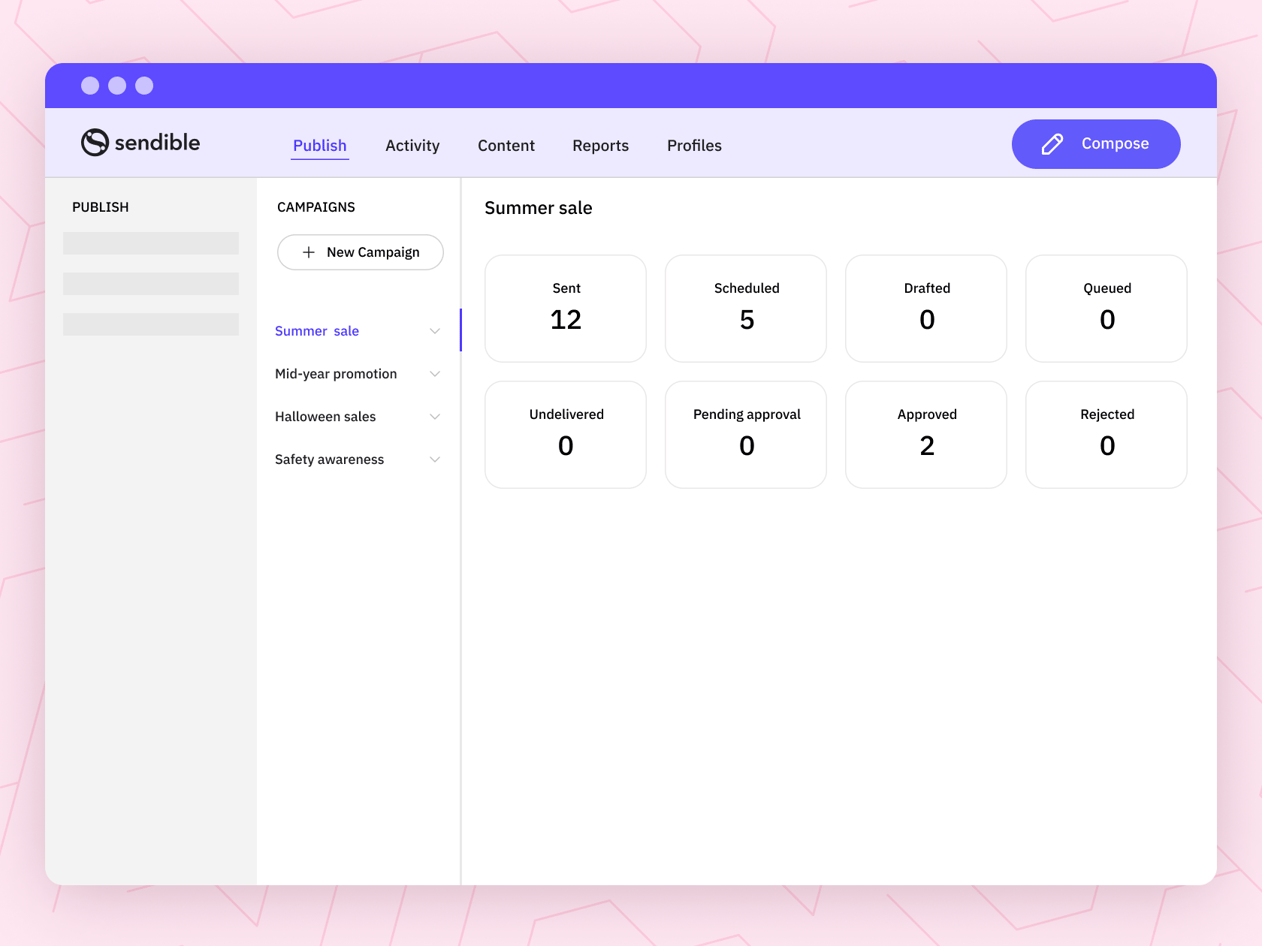Open the Reports section

tap(600, 145)
